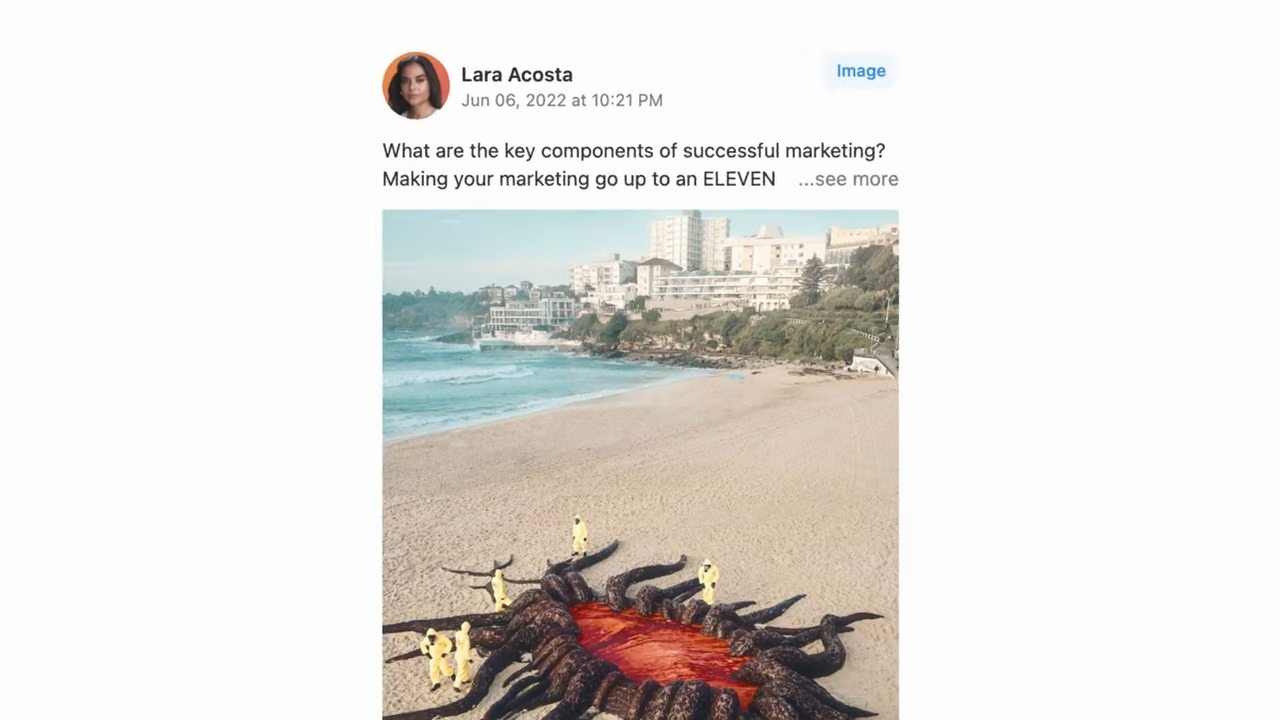
Task: Click the tall white building in the photo
Action: pos(689,240)
